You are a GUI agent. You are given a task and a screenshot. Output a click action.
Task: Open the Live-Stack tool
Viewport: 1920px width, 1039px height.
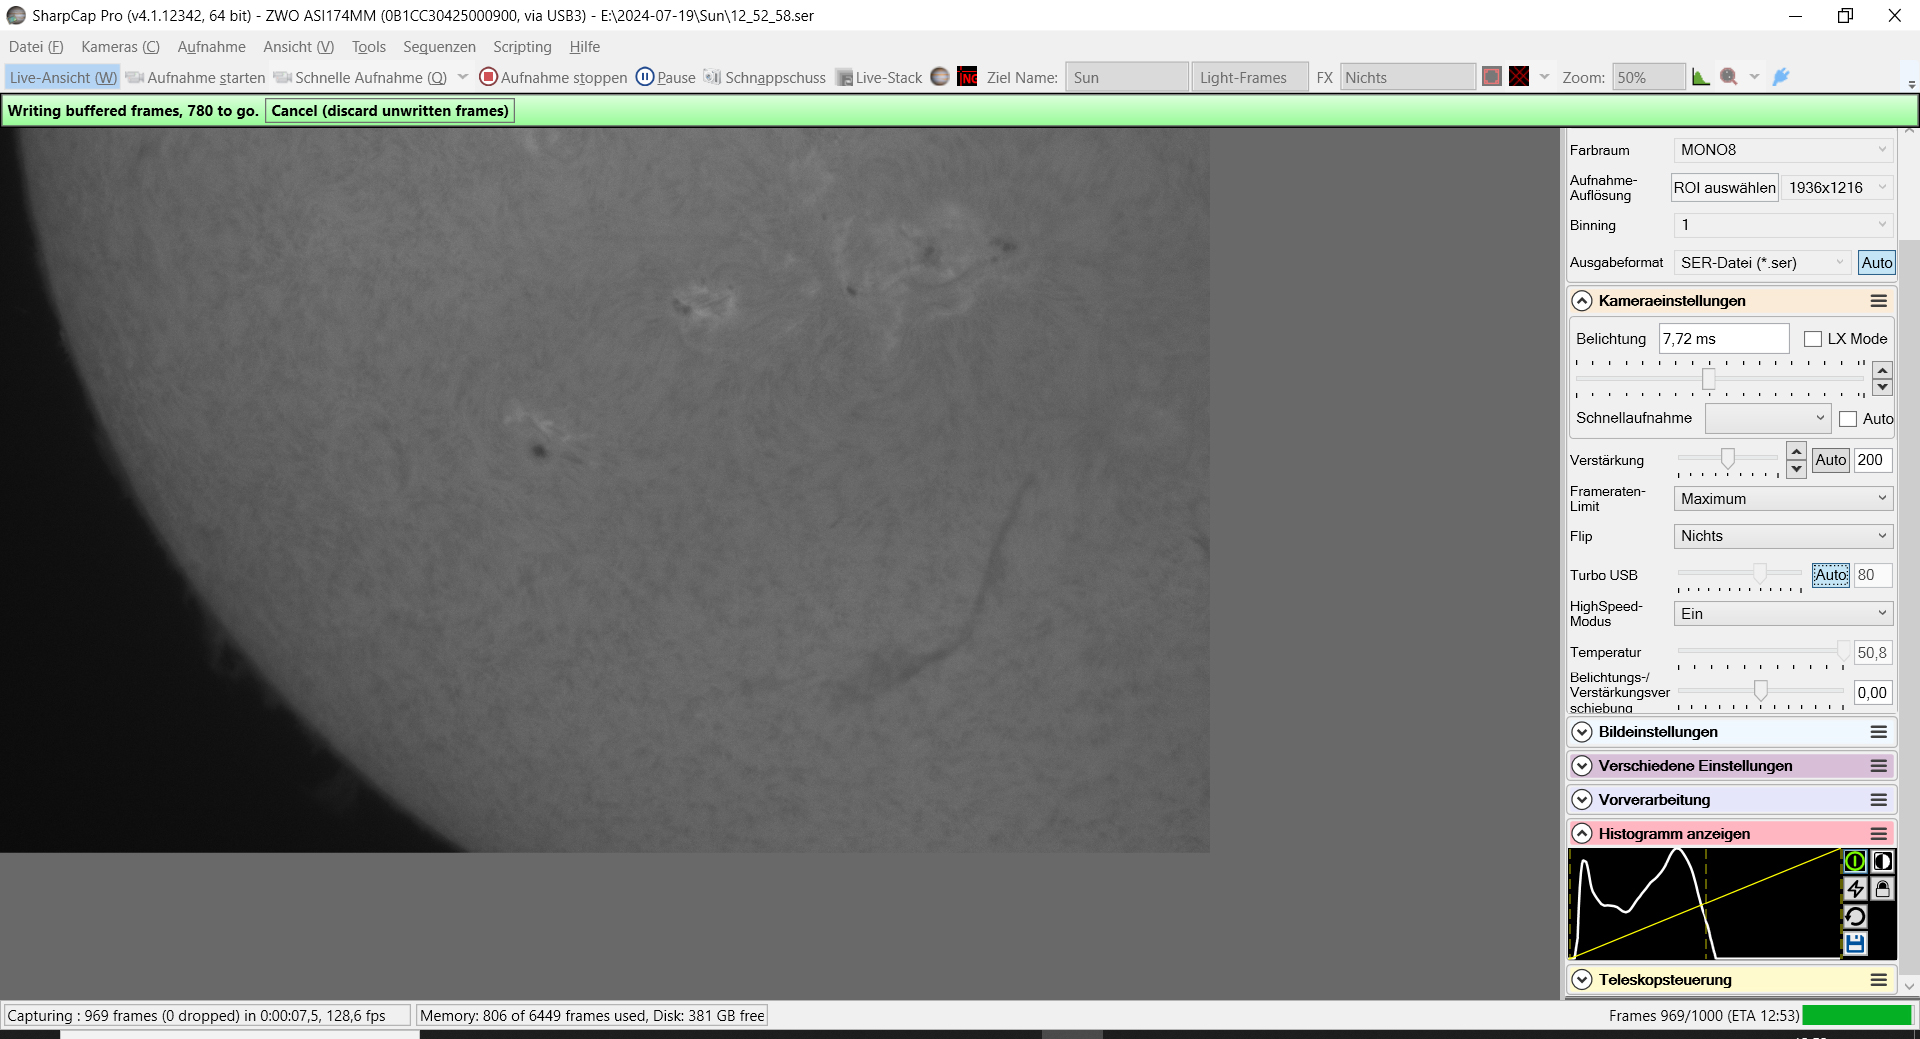(879, 77)
